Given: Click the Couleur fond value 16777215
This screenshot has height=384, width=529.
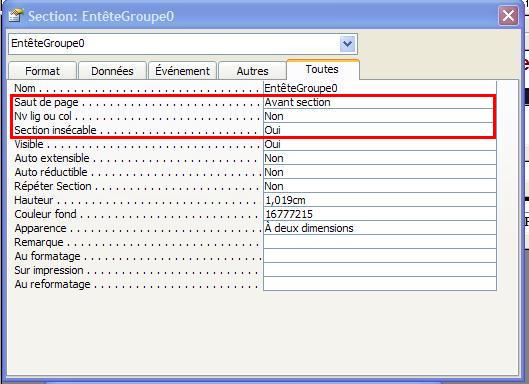Looking at the screenshot, I should coord(380,214).
